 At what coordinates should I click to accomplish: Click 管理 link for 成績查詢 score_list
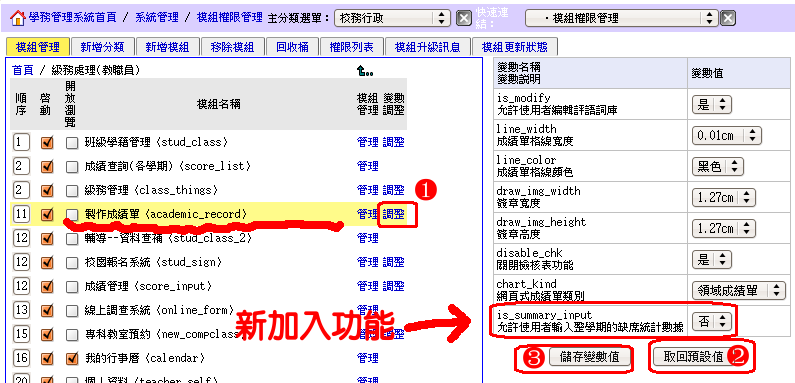tap(367, 166)
